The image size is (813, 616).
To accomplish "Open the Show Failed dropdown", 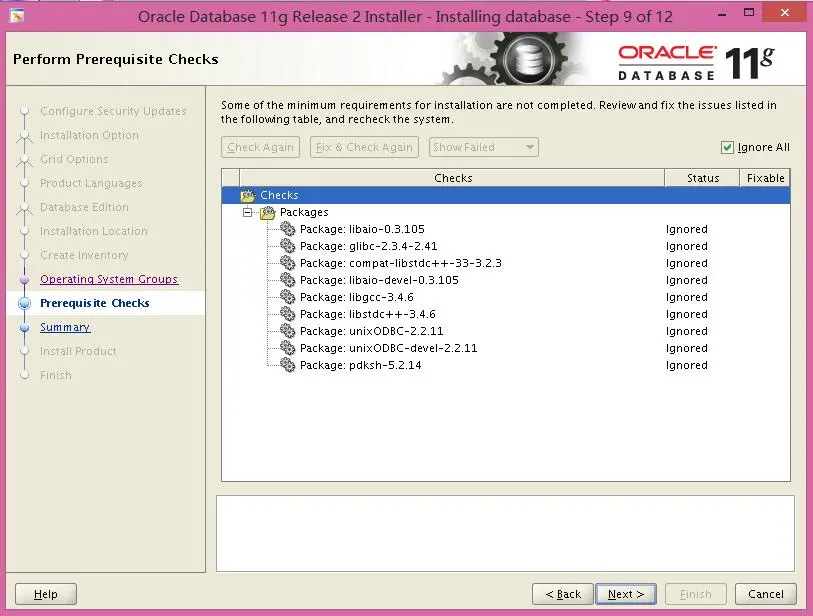I will tap(484, 147).
